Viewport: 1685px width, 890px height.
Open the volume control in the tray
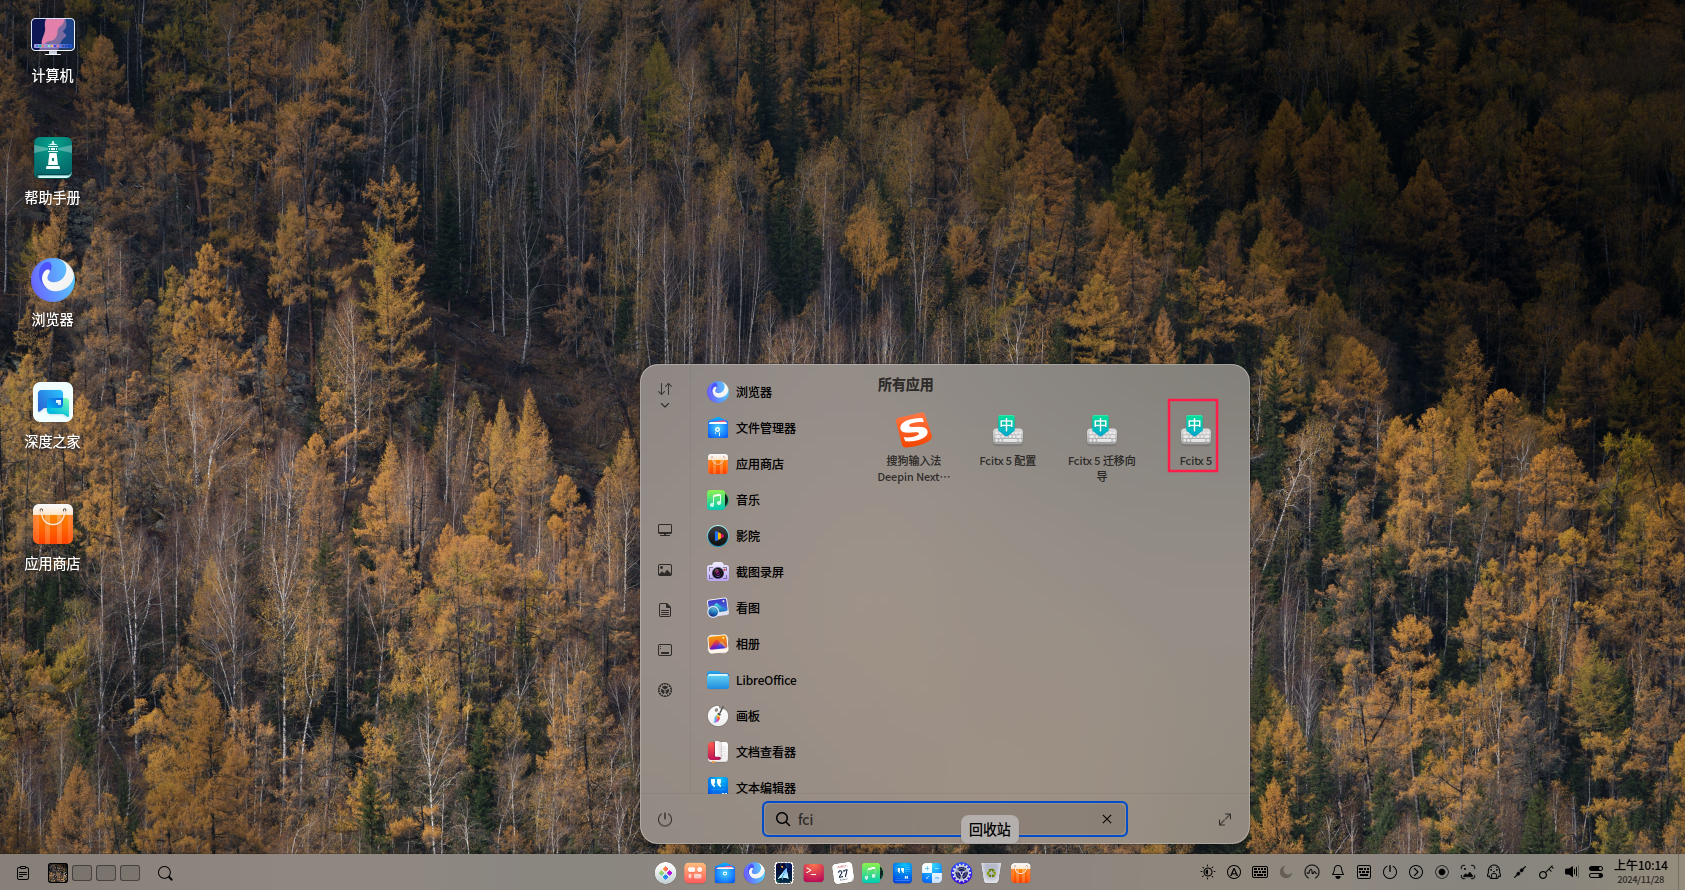point(1571,872)
